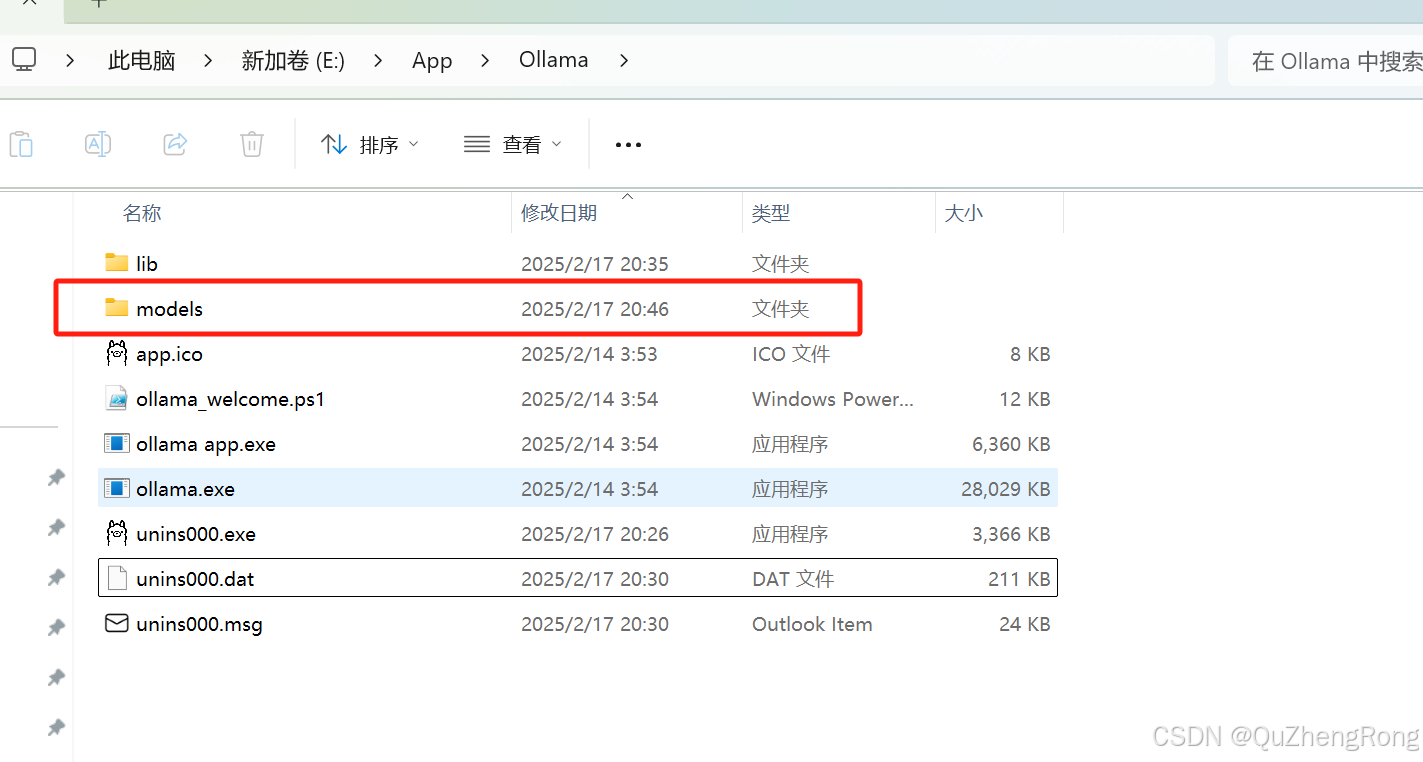This screenshot has height=762, width=1423.
Task: Select the unins000.dat file name
Action: pos(195,579)
